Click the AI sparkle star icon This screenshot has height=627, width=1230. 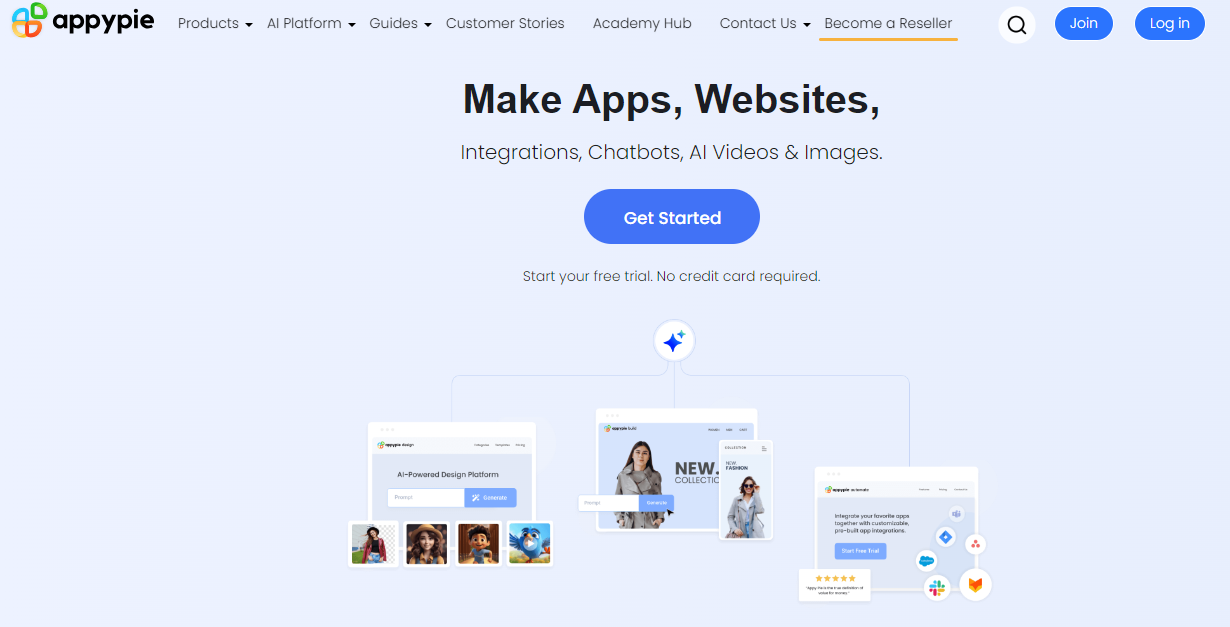point(674,342)
